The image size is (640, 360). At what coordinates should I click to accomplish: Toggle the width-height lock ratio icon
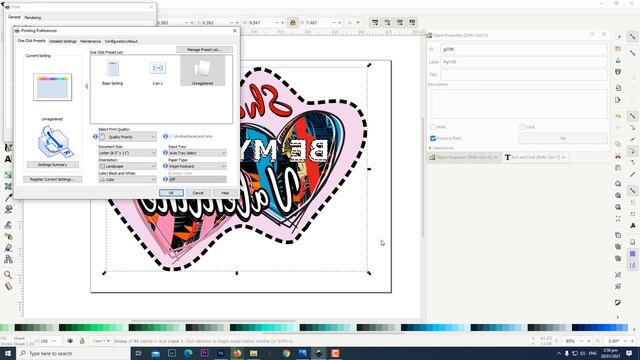tap(293, 22)
